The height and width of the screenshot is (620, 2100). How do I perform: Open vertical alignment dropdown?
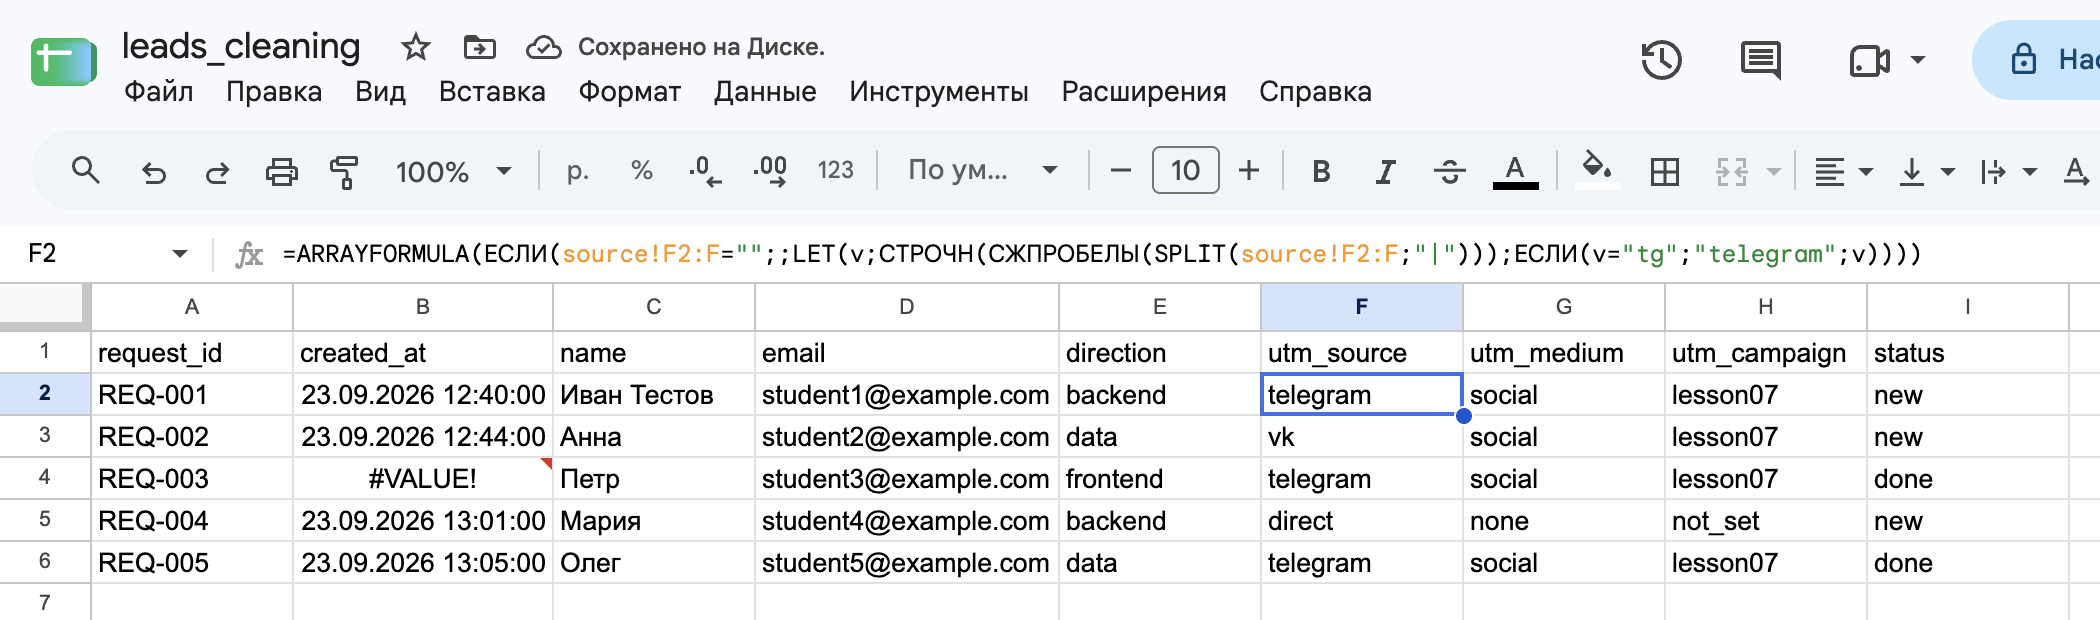click(x=1926, y=172)
